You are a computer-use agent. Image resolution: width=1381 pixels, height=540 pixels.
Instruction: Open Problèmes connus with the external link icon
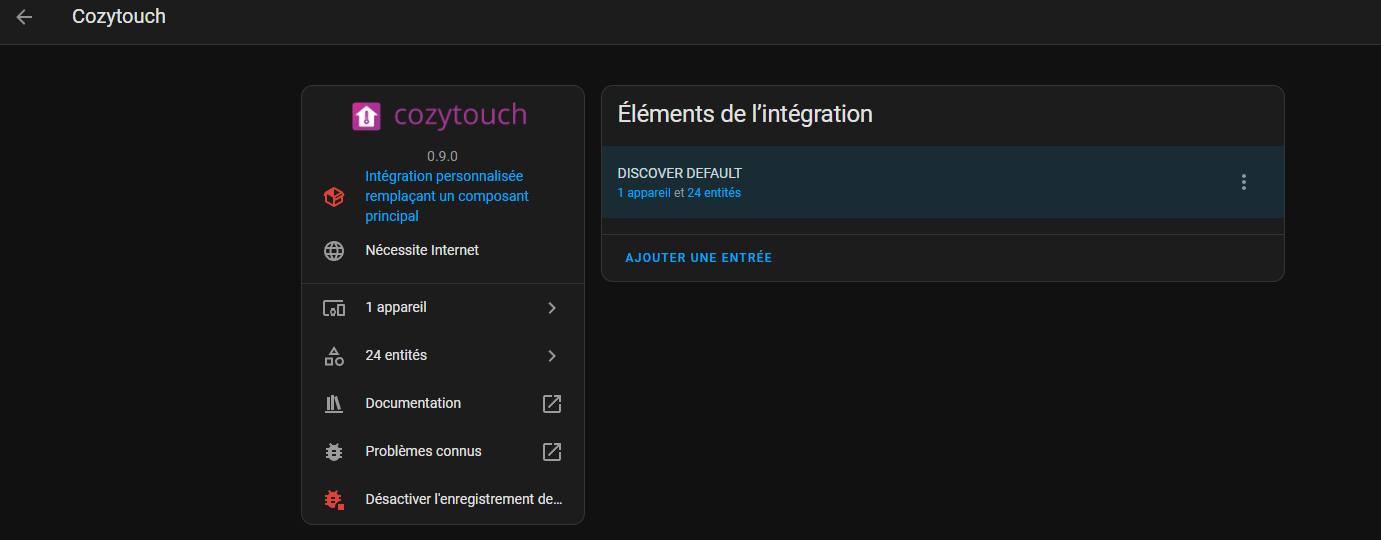click(x=552, y=452)
